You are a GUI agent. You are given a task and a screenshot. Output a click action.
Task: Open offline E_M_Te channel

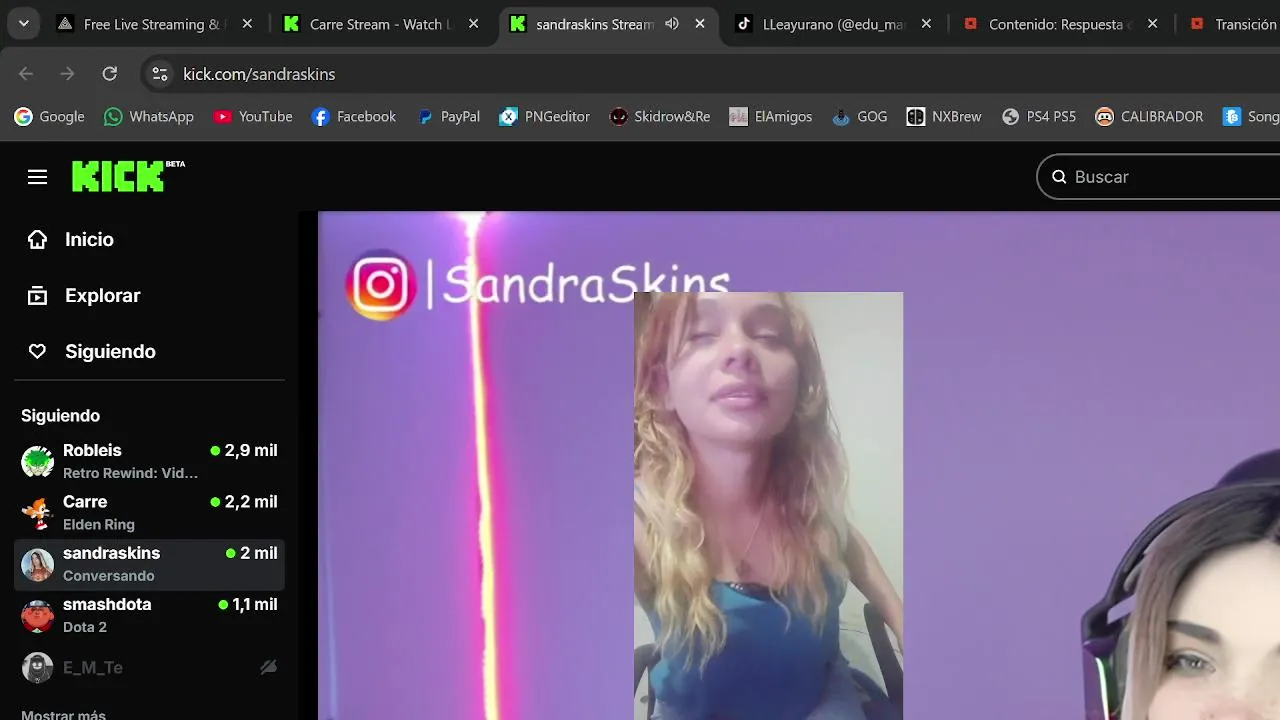click(x=150, y=667)
